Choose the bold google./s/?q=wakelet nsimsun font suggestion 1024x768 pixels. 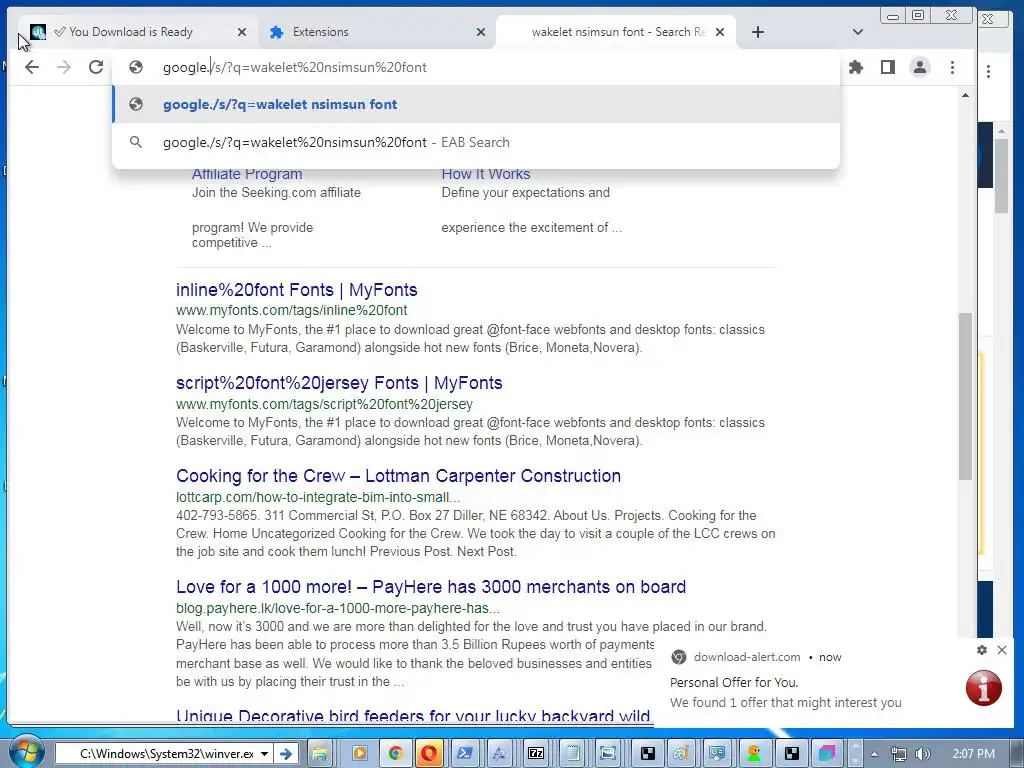476,104
